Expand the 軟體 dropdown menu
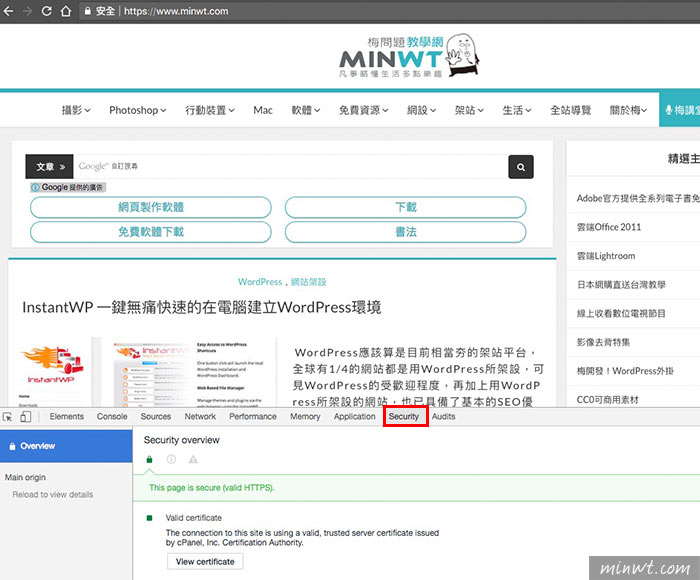The image size is (700, 580). (x=306, y=110)
